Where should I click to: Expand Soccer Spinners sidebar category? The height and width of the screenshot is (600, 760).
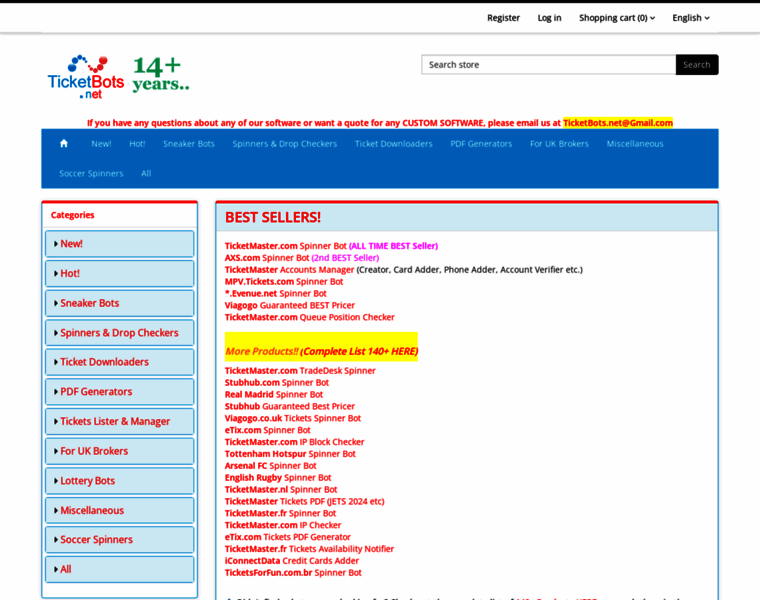[120, 539]
